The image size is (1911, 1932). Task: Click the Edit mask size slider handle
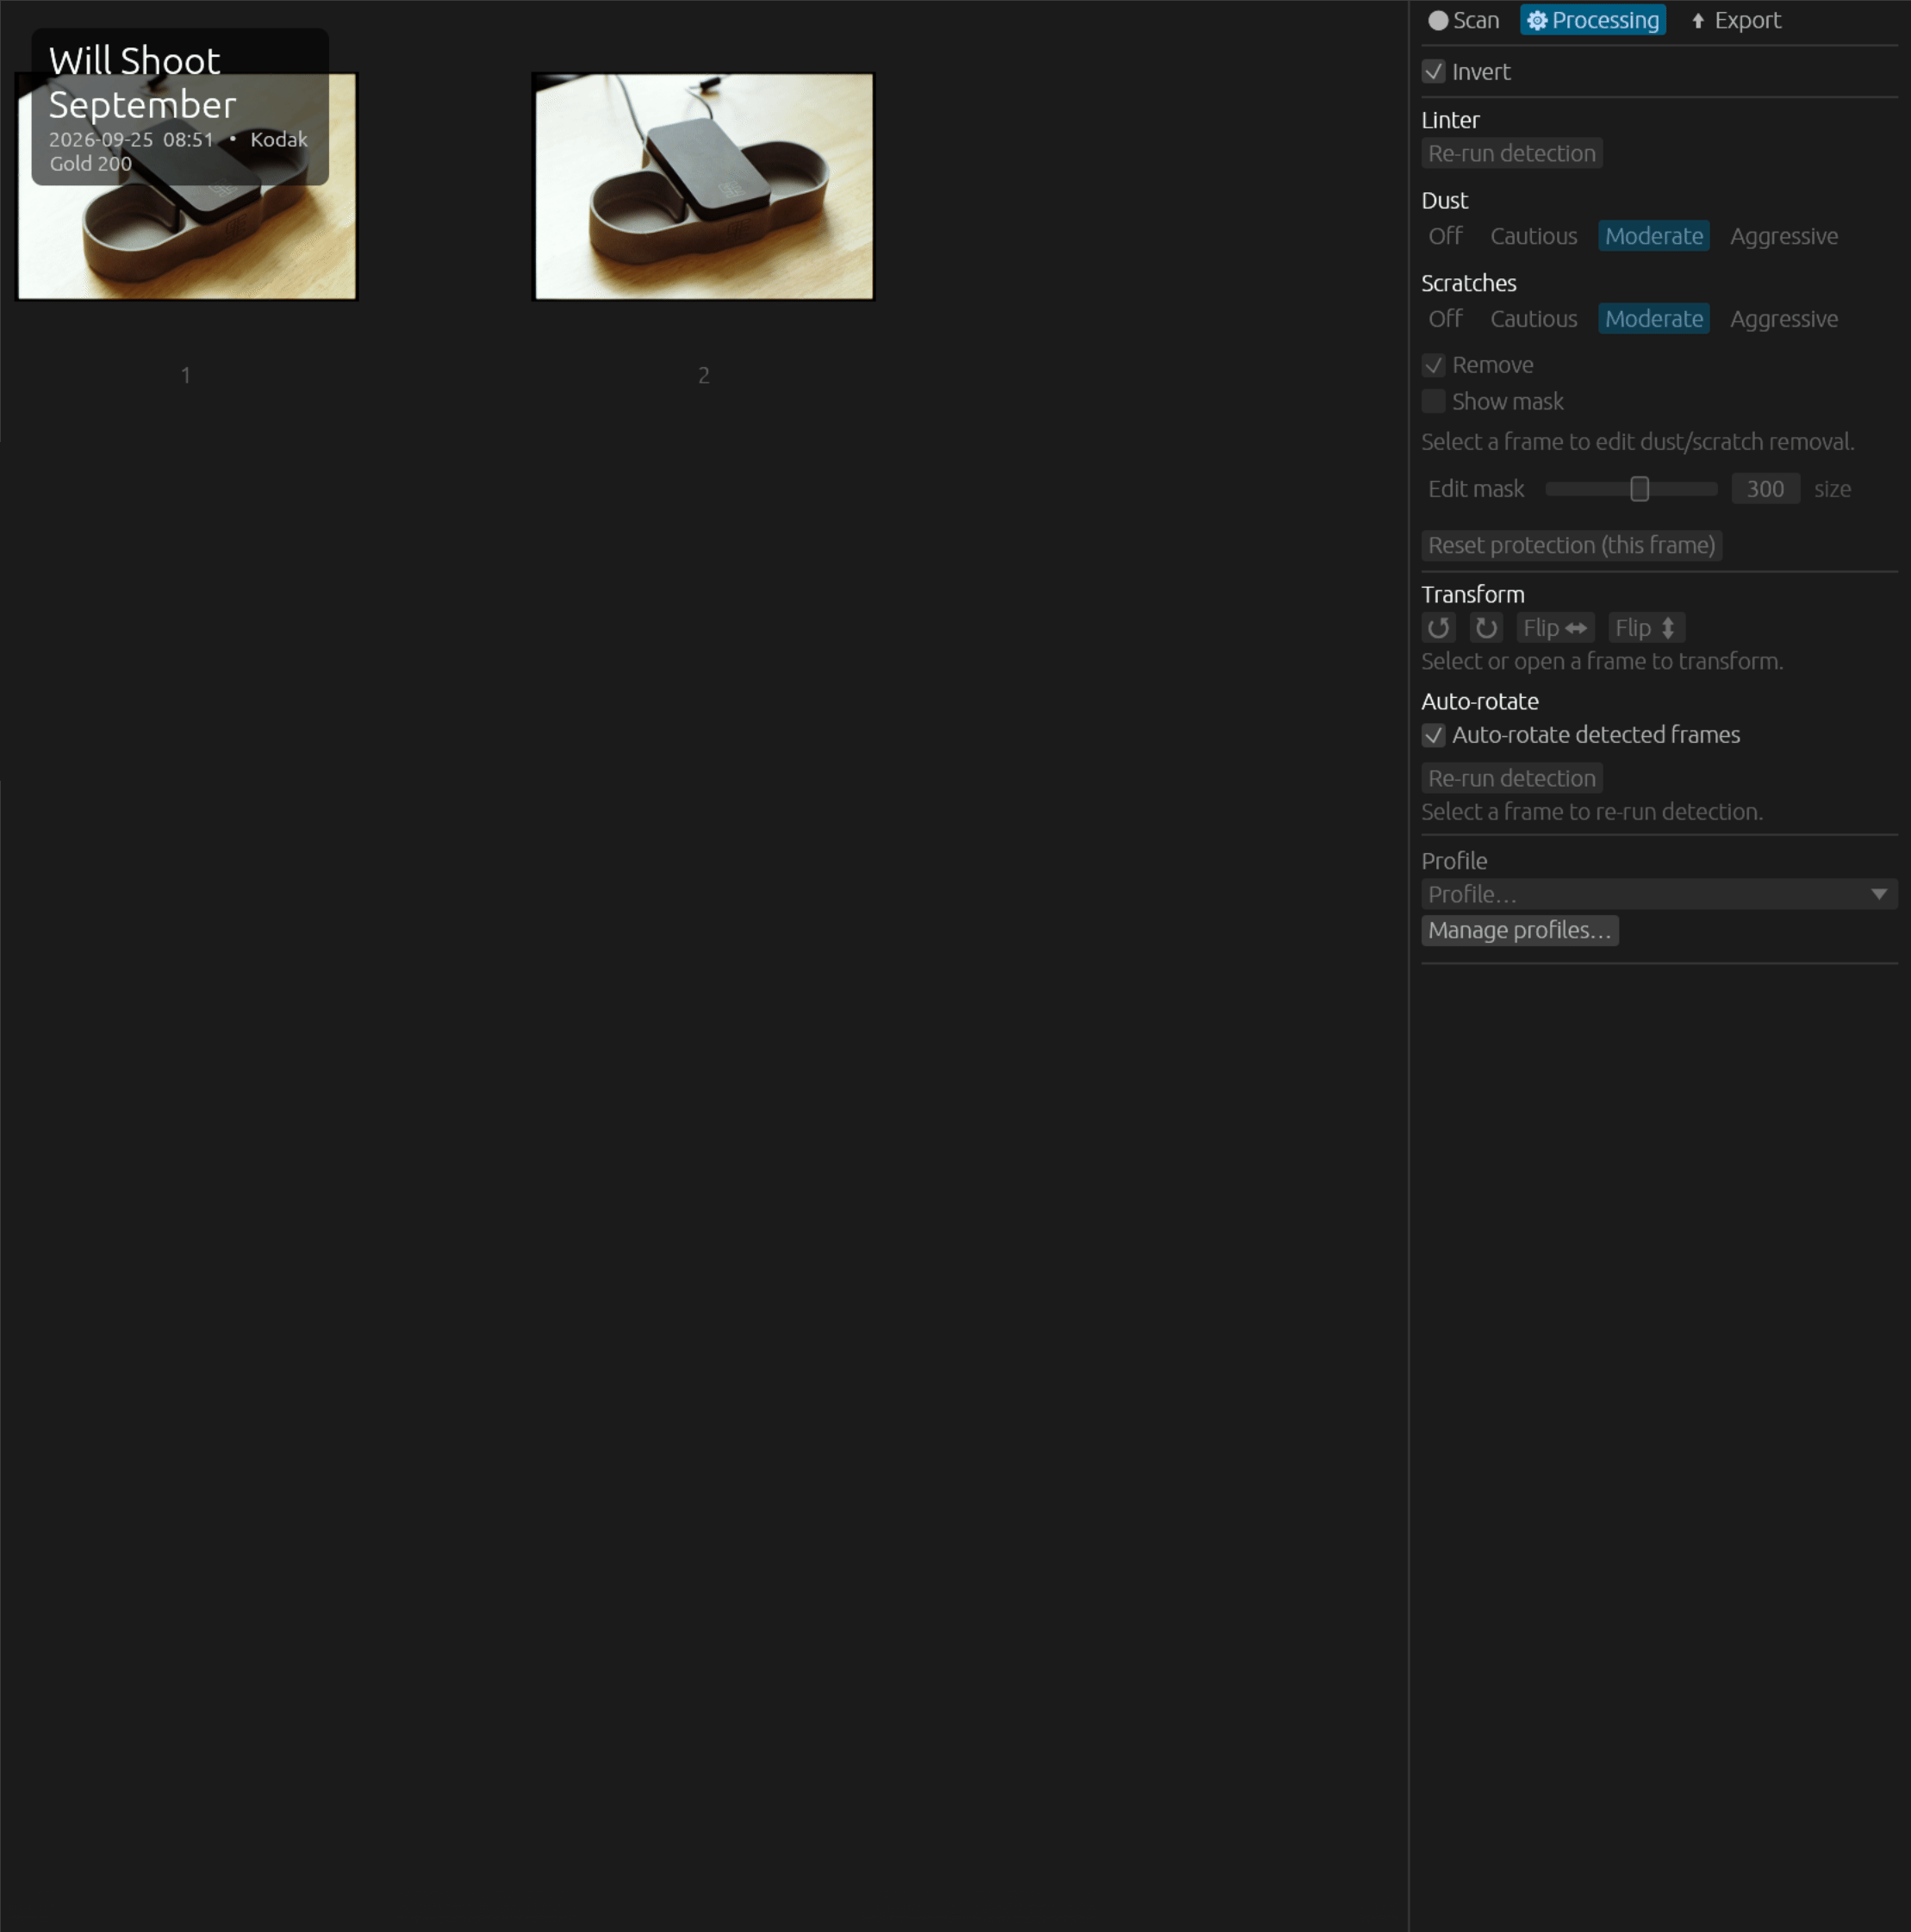click(x=1639, y=489)
